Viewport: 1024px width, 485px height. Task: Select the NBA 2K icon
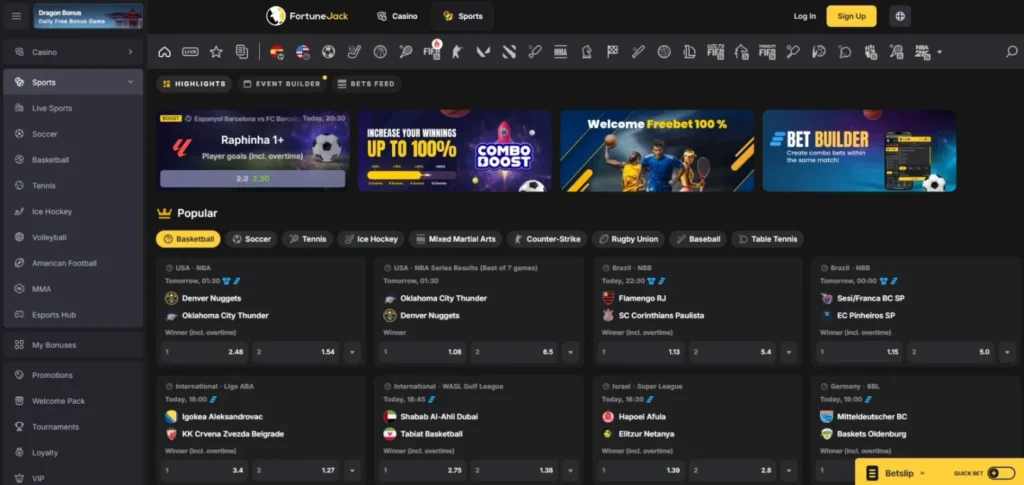point(922,52)
